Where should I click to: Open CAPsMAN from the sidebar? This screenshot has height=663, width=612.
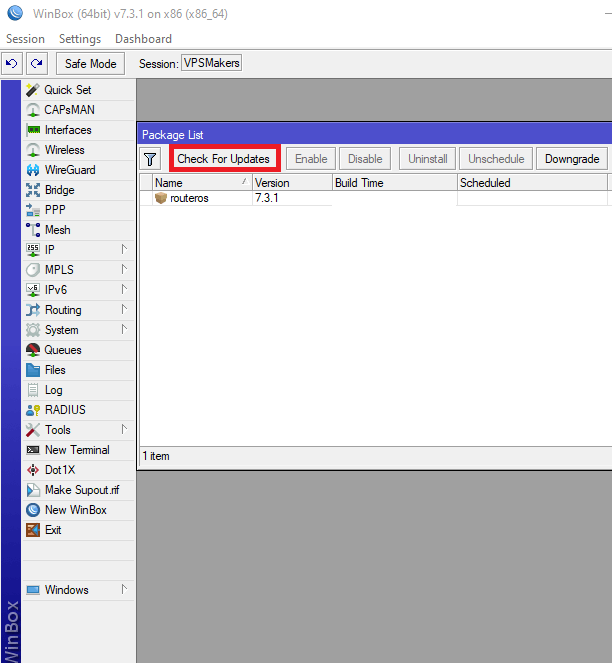pyautogui.click(x=79, y=110)
